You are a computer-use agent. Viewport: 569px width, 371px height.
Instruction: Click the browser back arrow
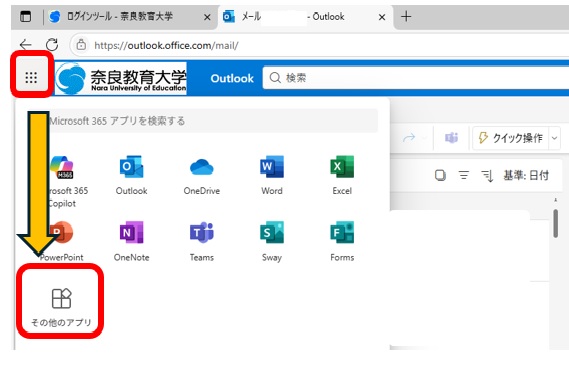tap(25, 45)
